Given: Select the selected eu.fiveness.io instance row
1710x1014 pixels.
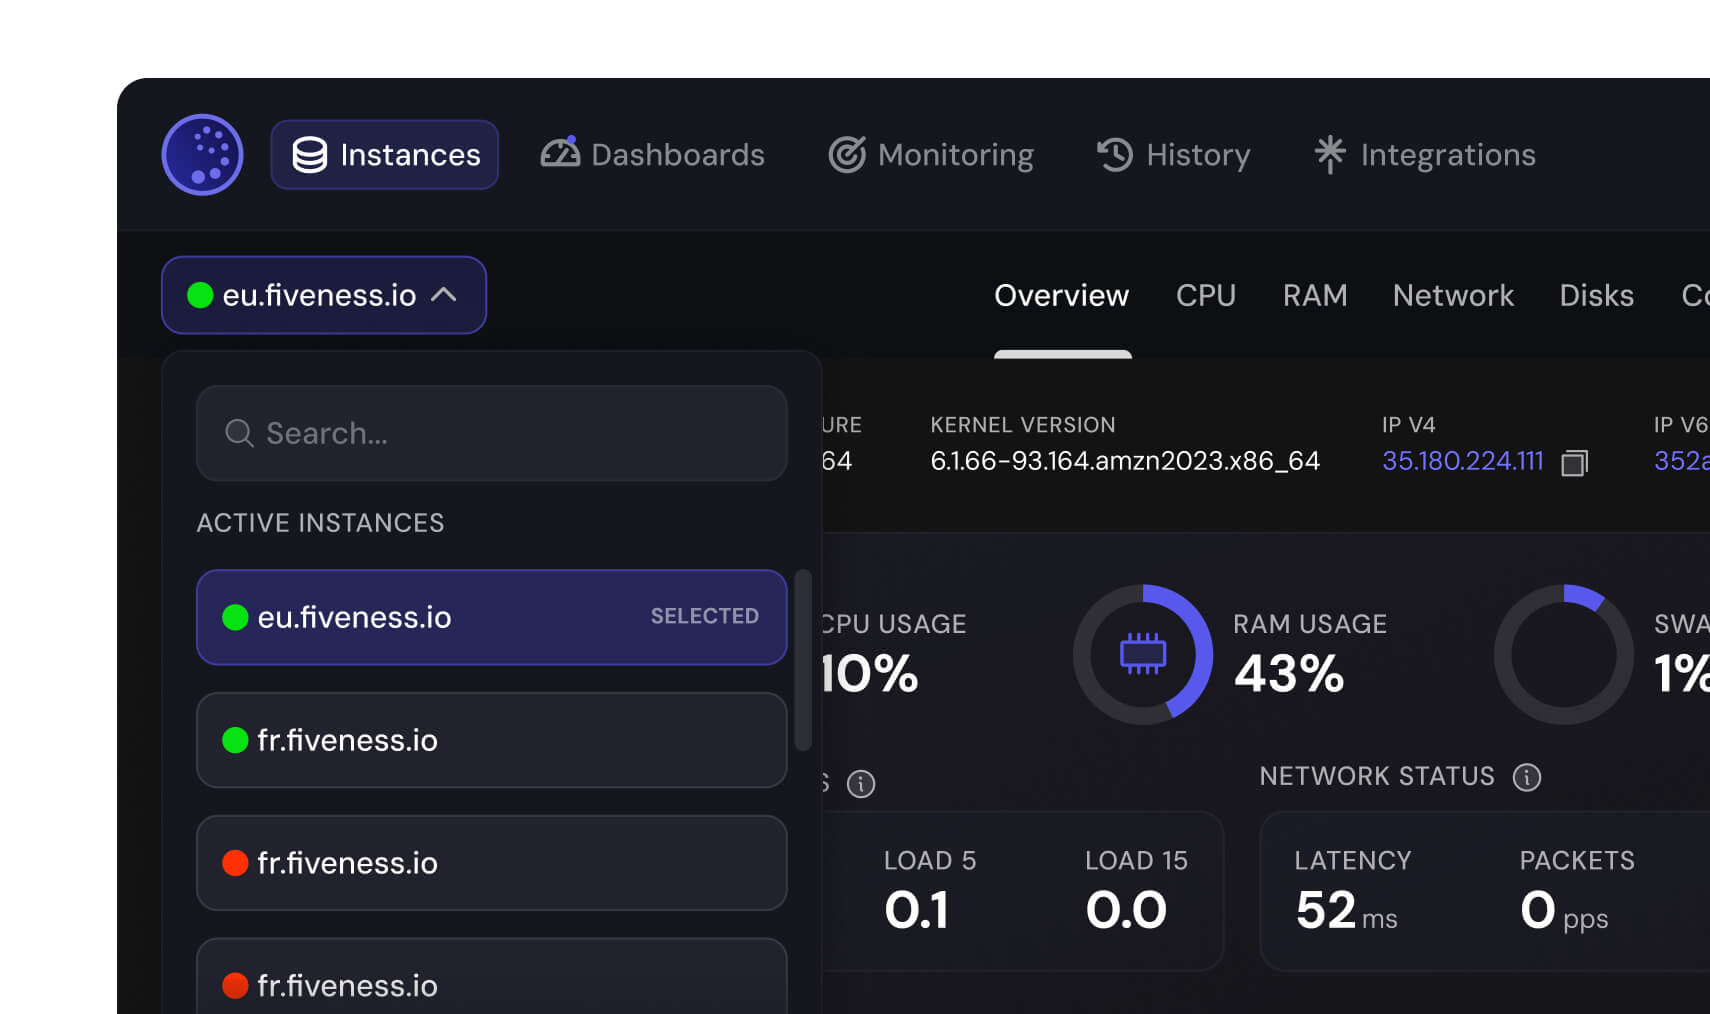Looking at the screenshot, I should click(x=492, y=617).
